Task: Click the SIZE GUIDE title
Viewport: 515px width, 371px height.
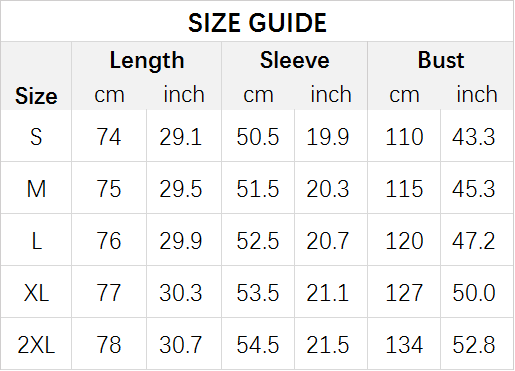Action: click(257, 23)
